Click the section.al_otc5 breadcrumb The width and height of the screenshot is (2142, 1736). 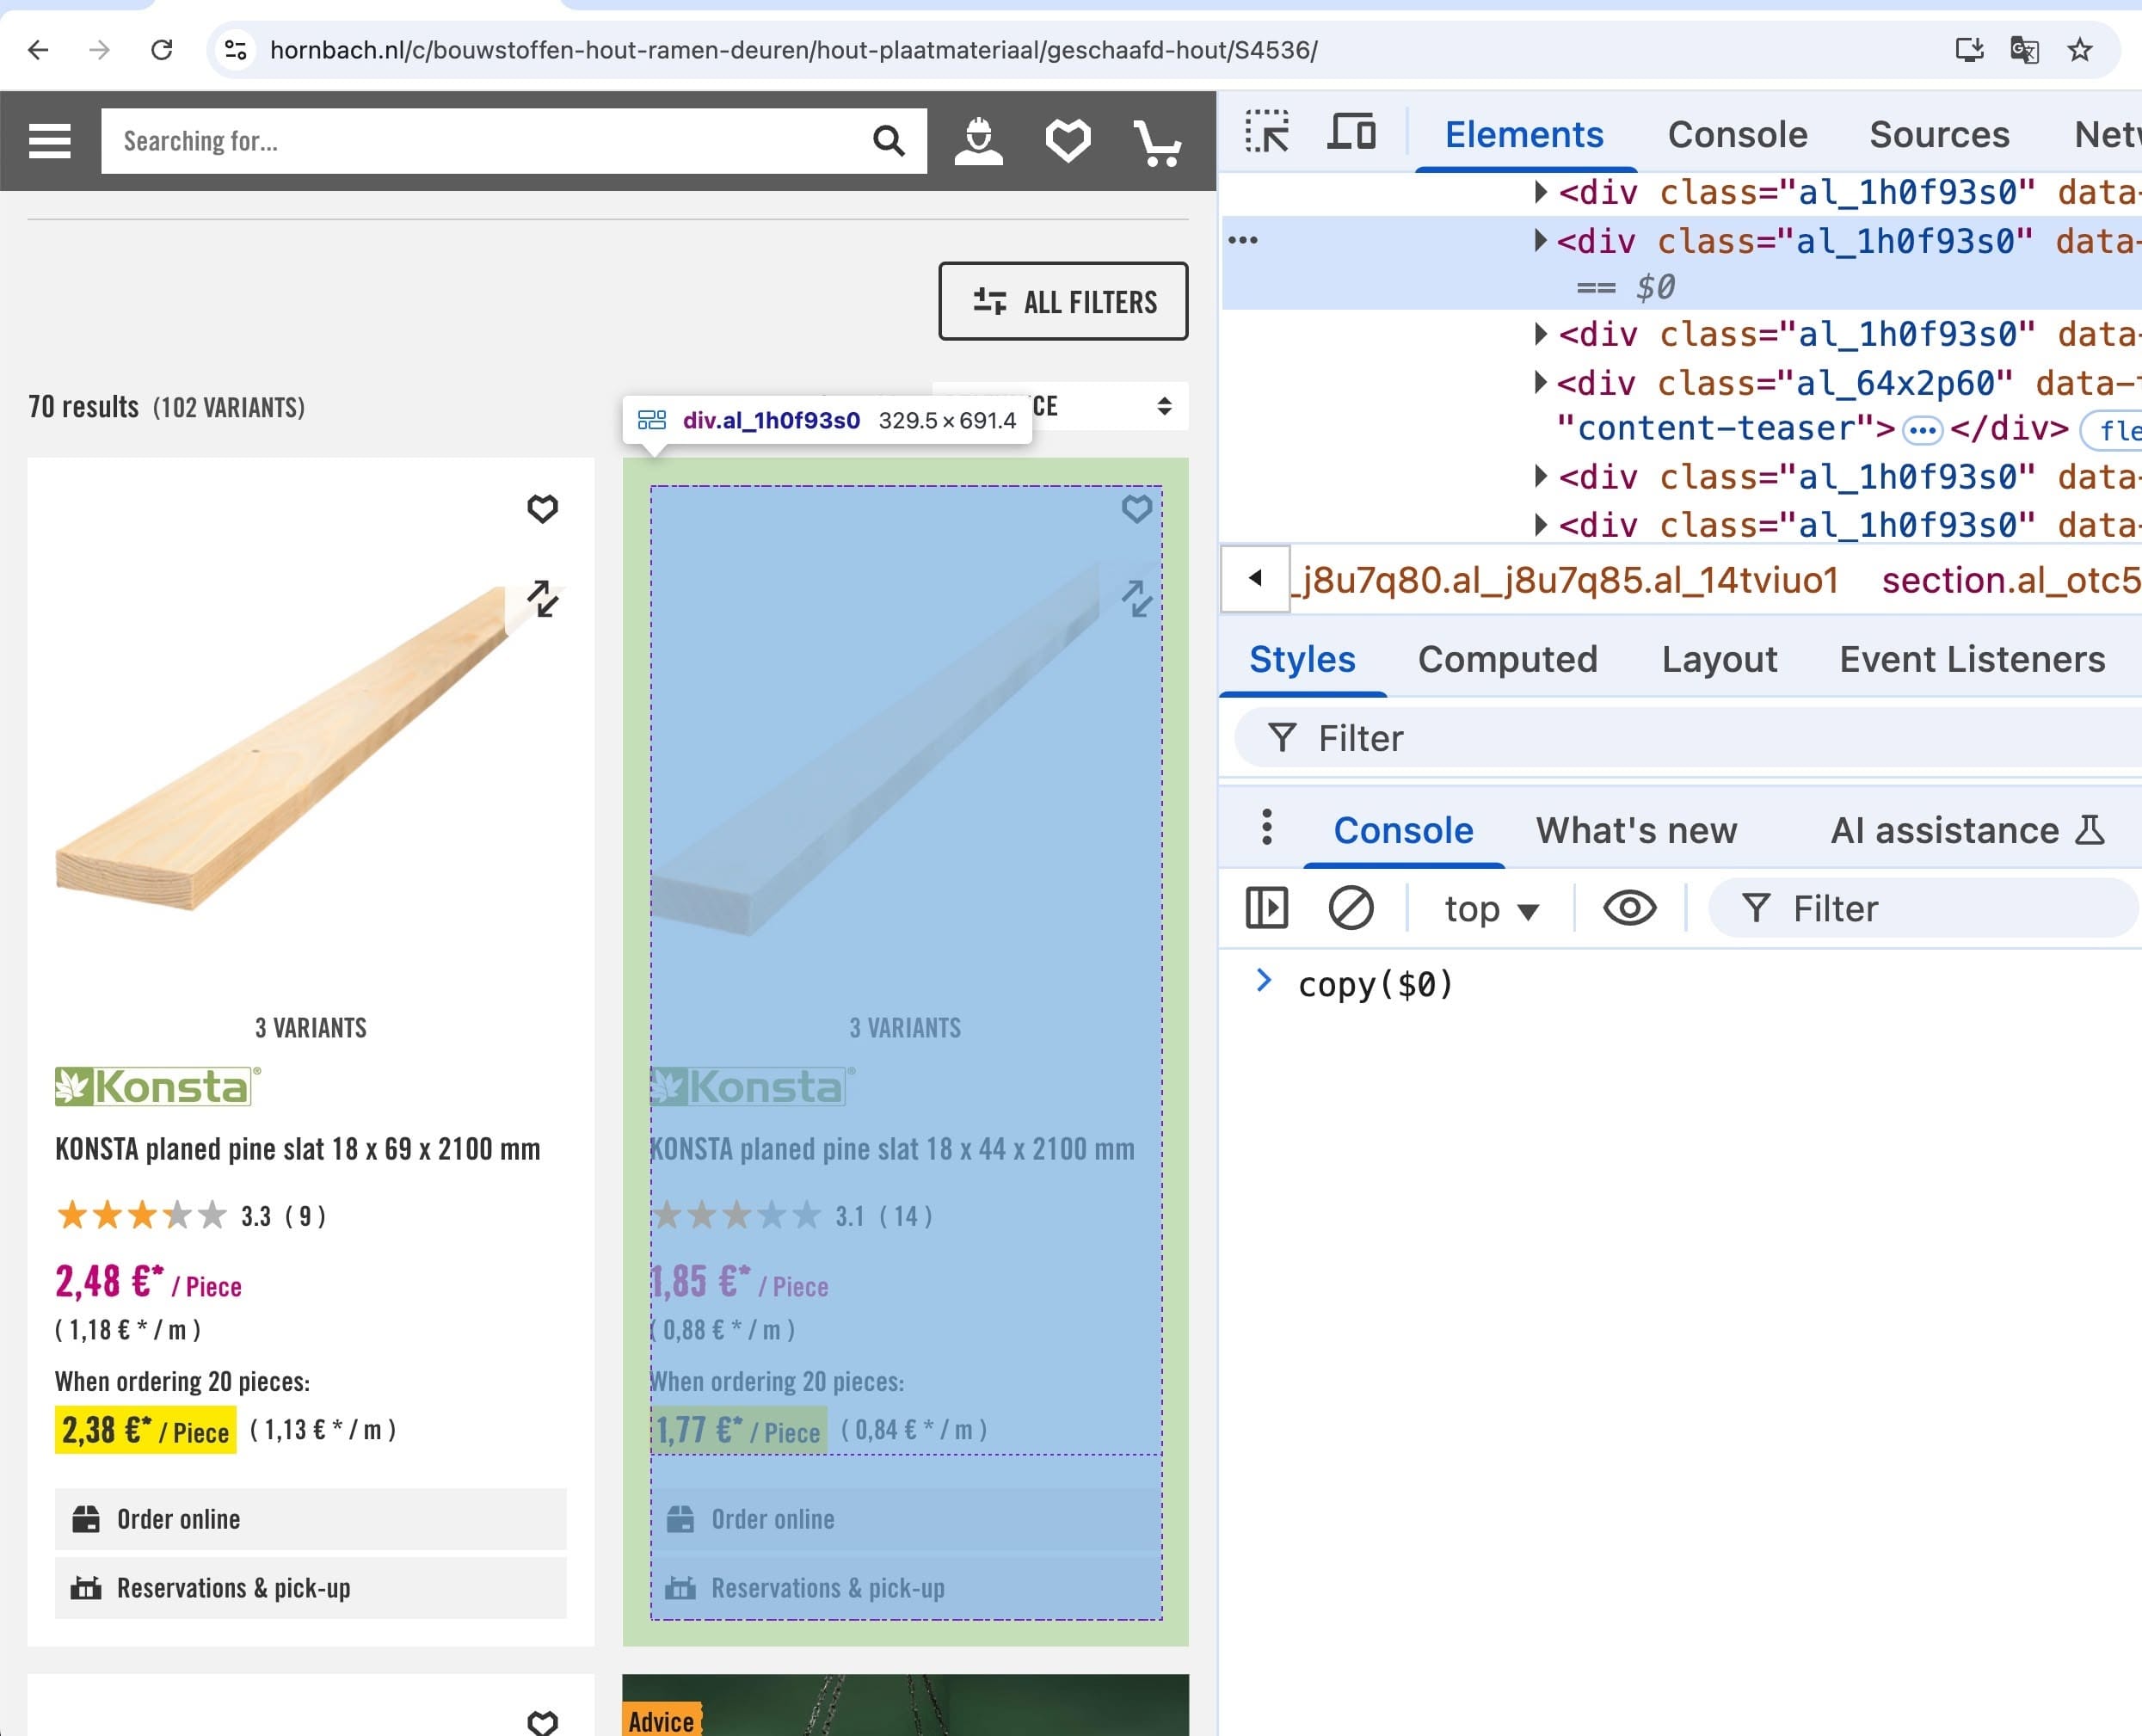click(x=2010, y=579)
